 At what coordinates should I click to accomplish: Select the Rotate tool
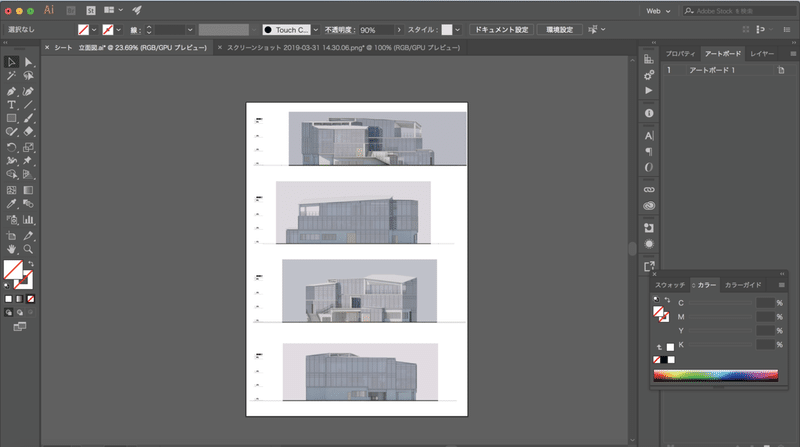point(11,147)
